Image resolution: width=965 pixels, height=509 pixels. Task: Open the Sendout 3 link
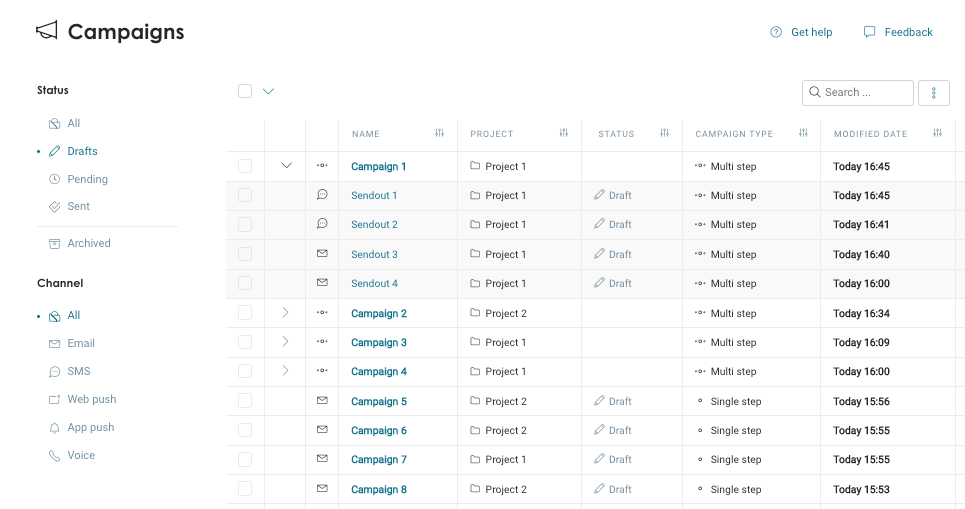click(x=374, y=254)
